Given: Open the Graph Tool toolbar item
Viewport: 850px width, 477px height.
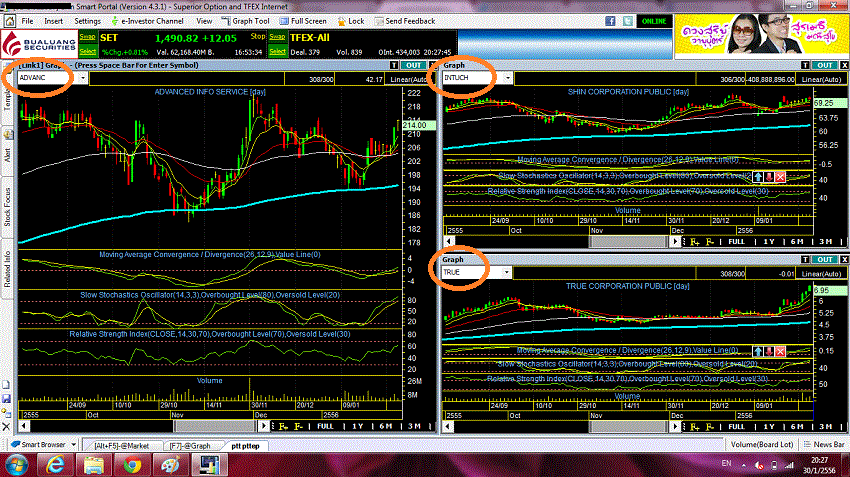Looking at the screenshot, I should tap(245, 21).
